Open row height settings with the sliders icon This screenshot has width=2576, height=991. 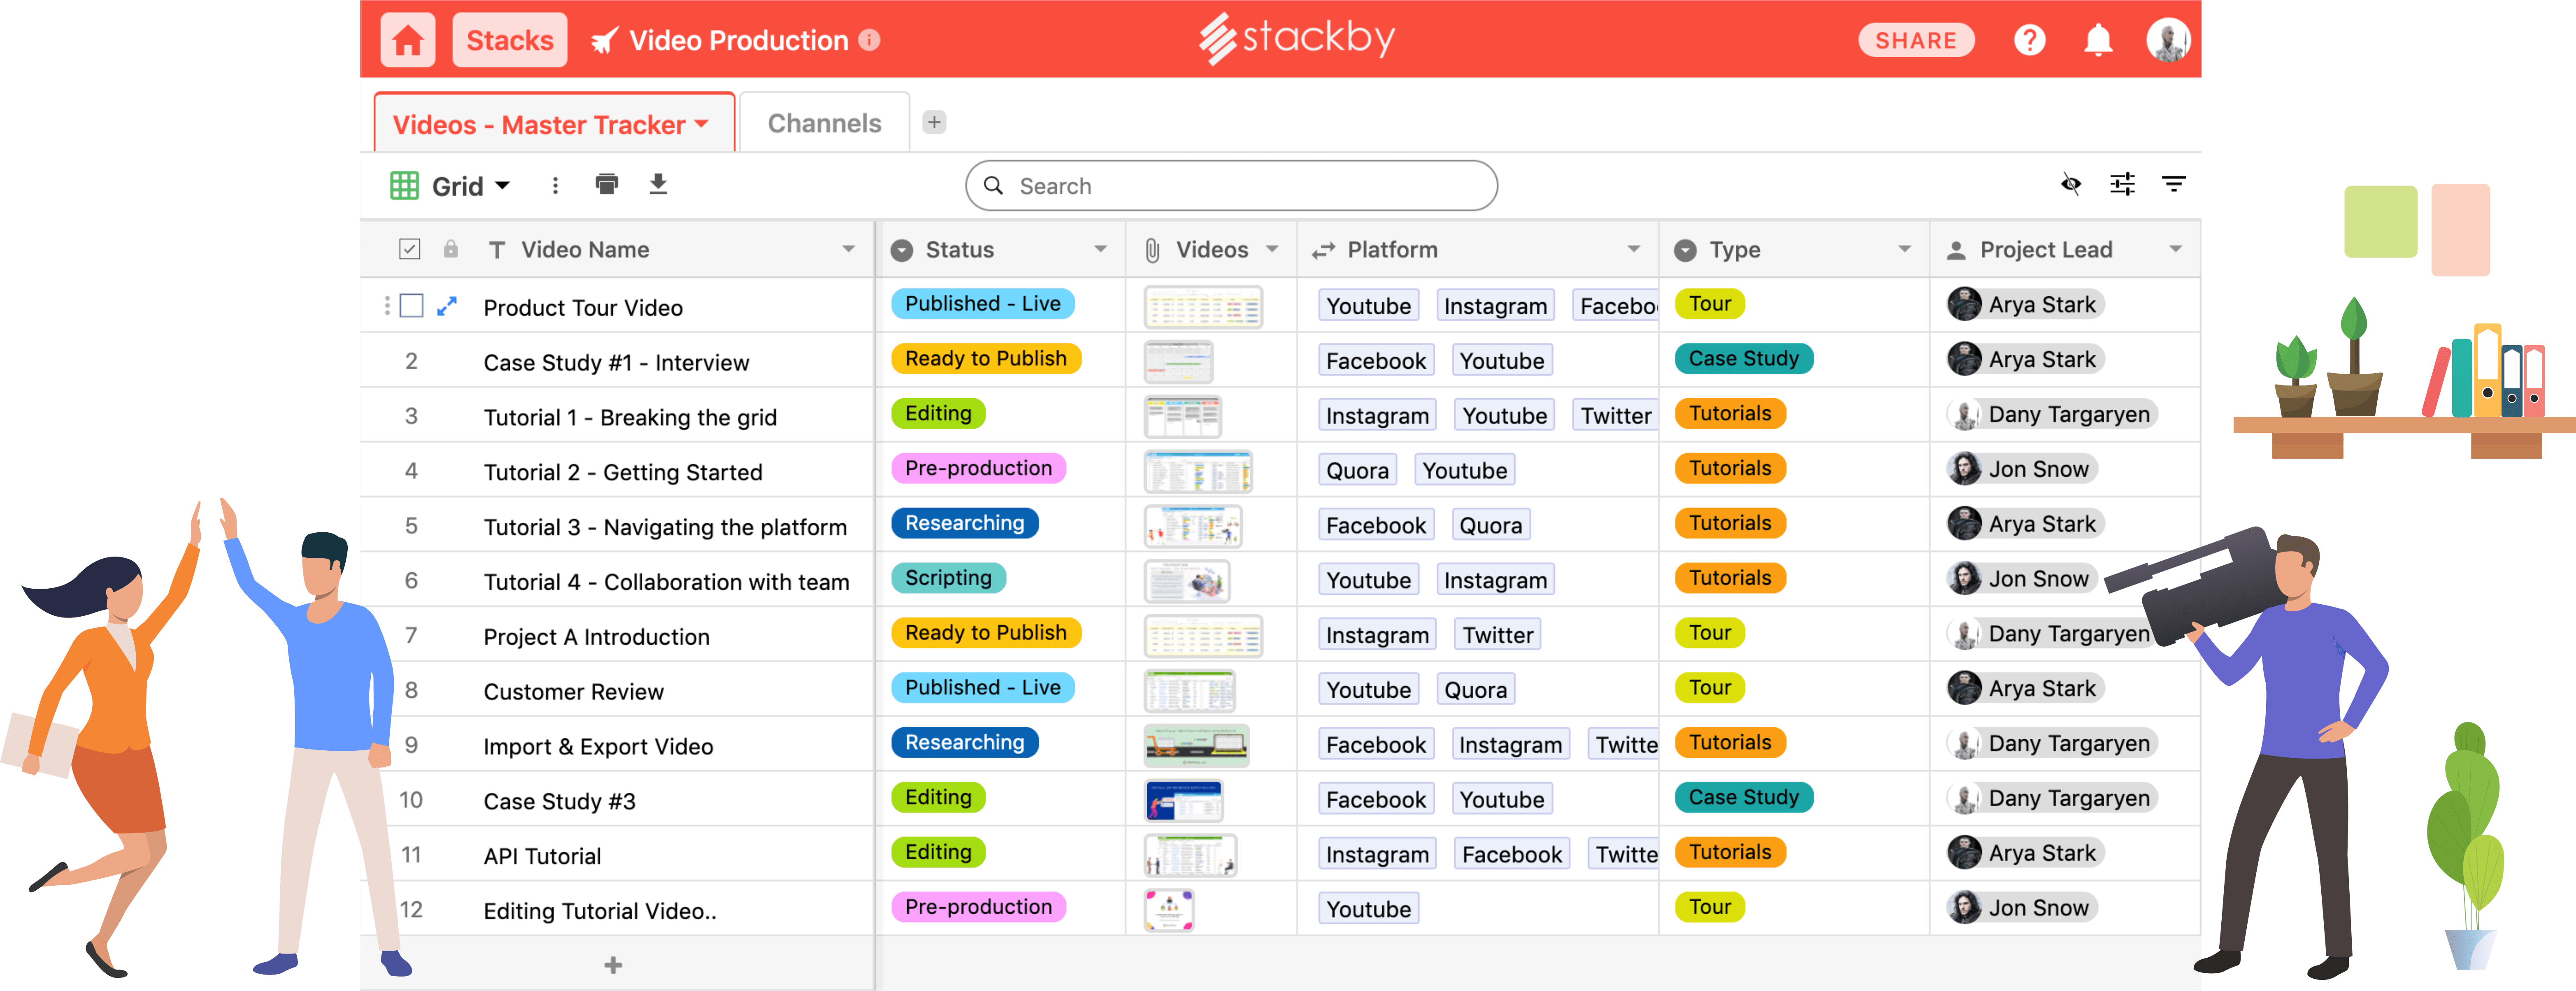(2123, 184)
